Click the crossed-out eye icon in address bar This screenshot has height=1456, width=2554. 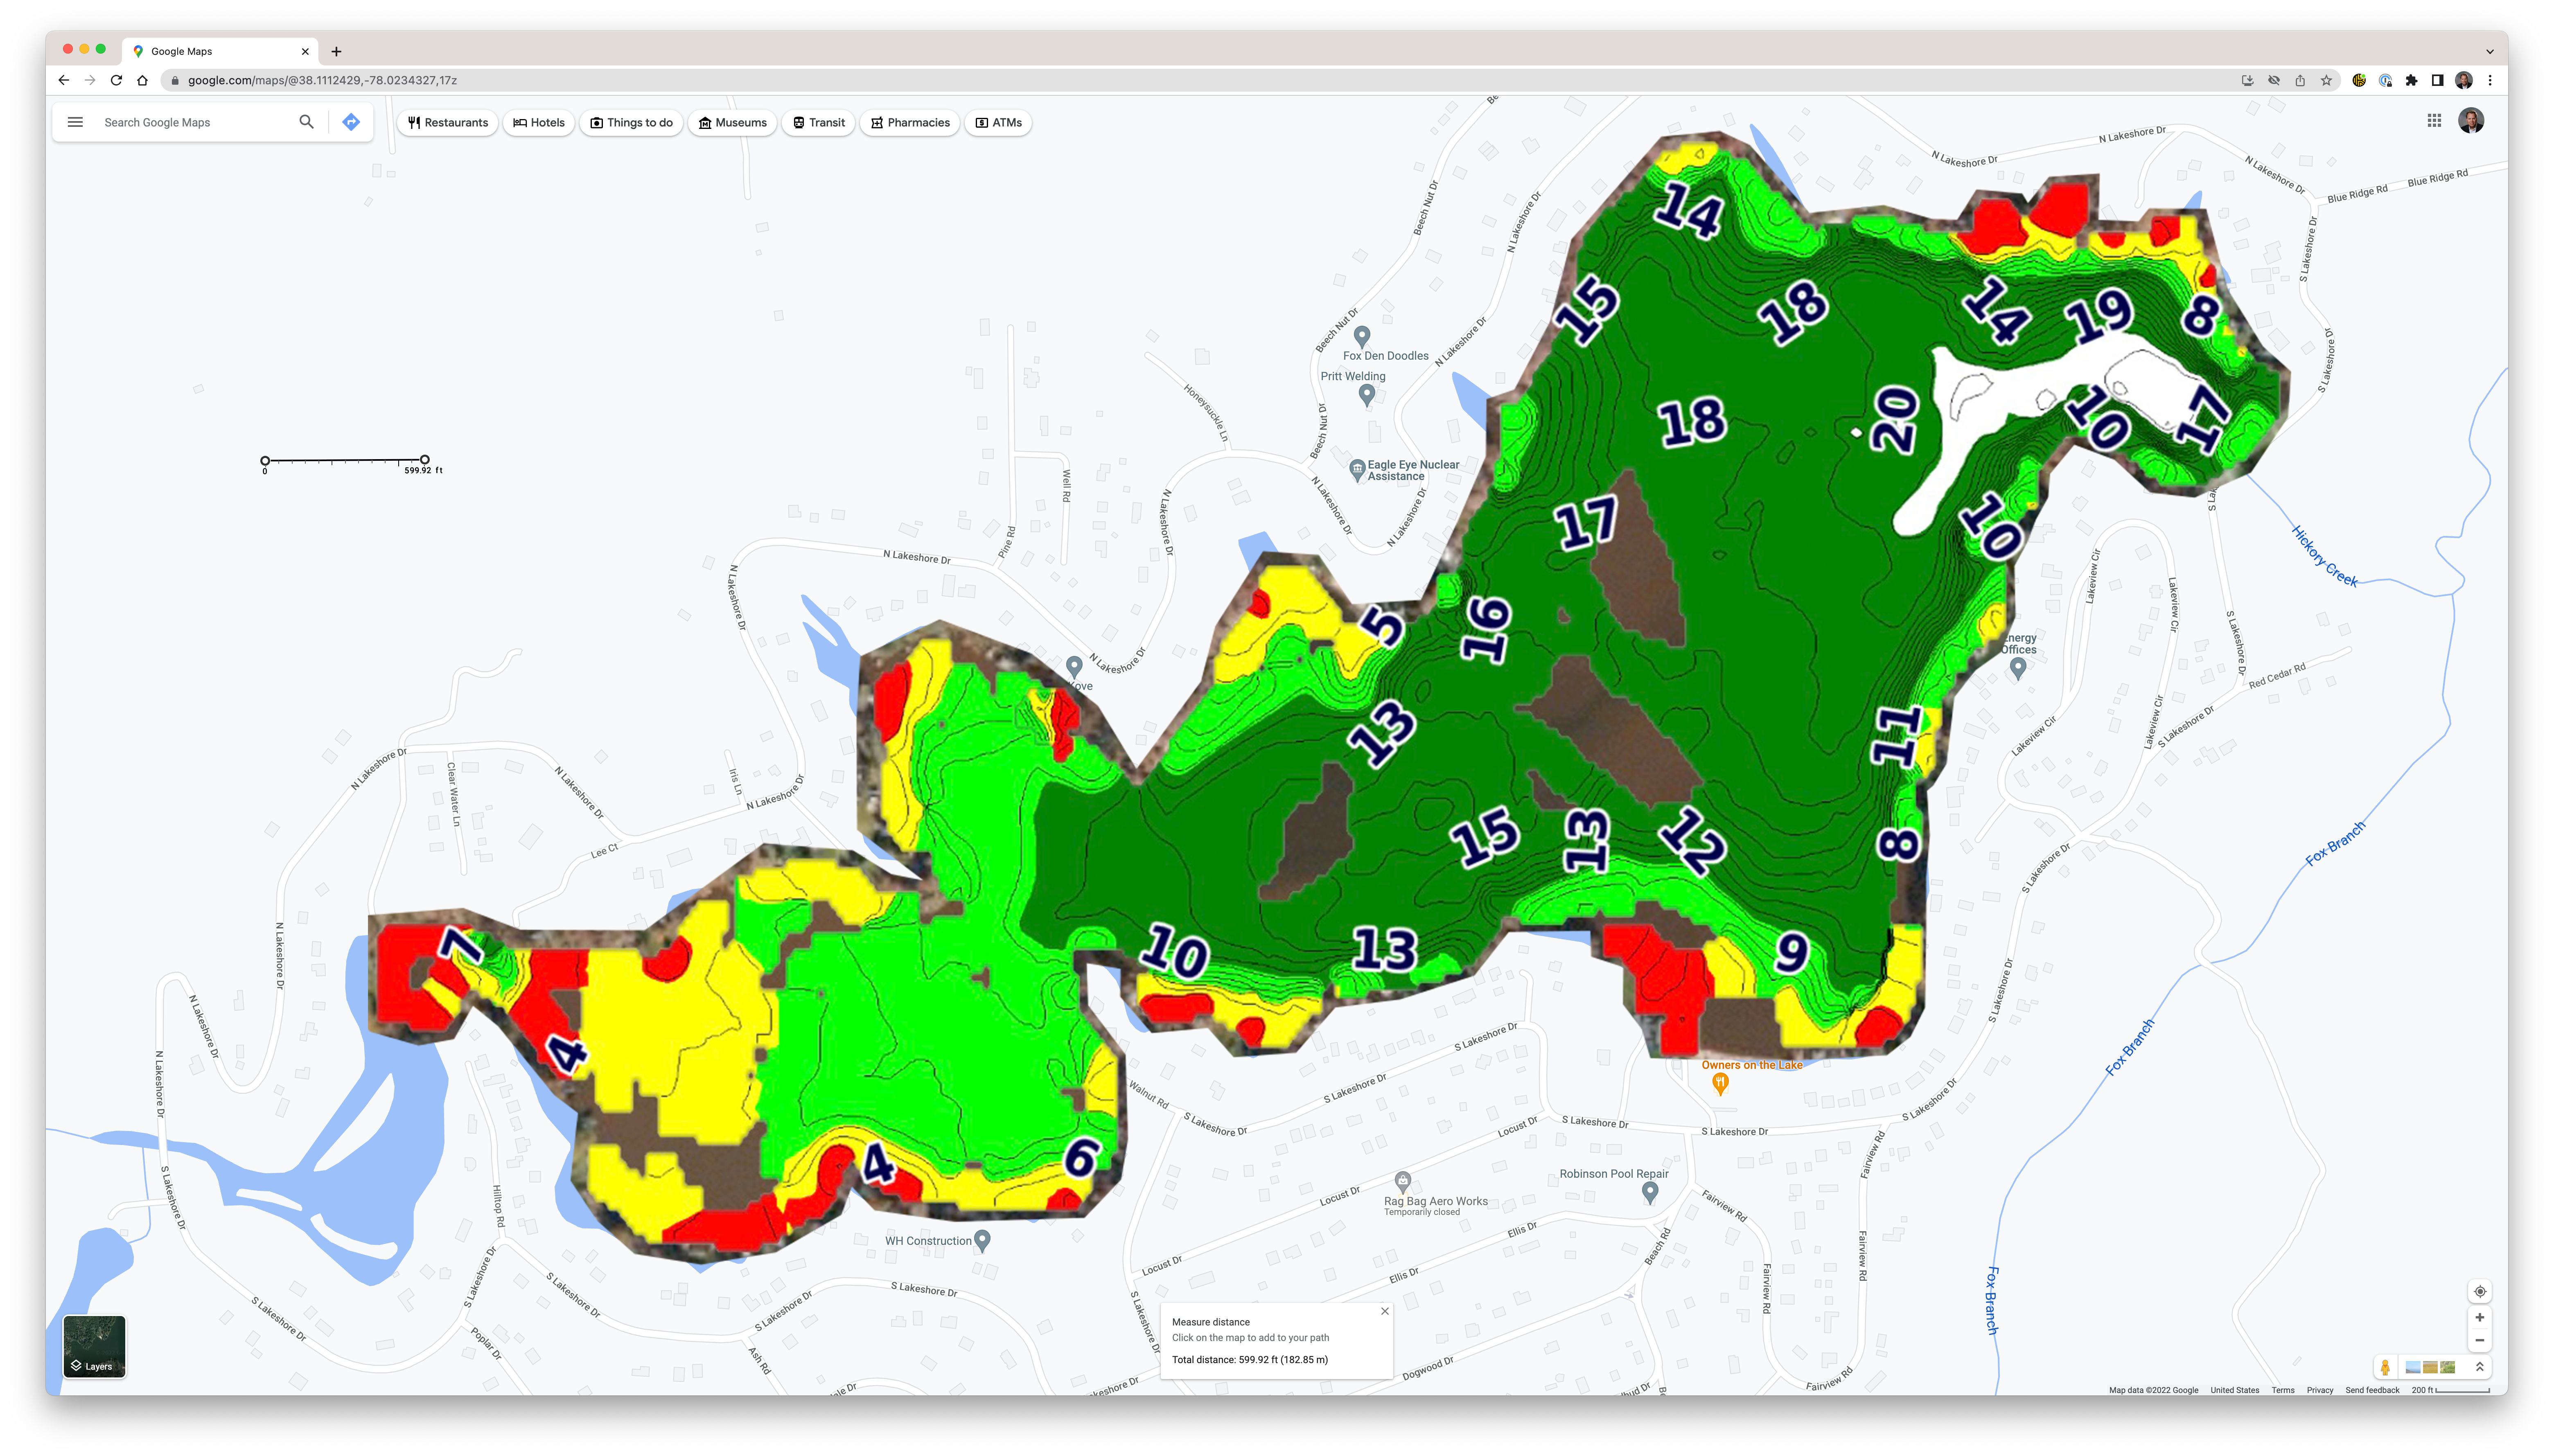click(x=2274, y=80)
